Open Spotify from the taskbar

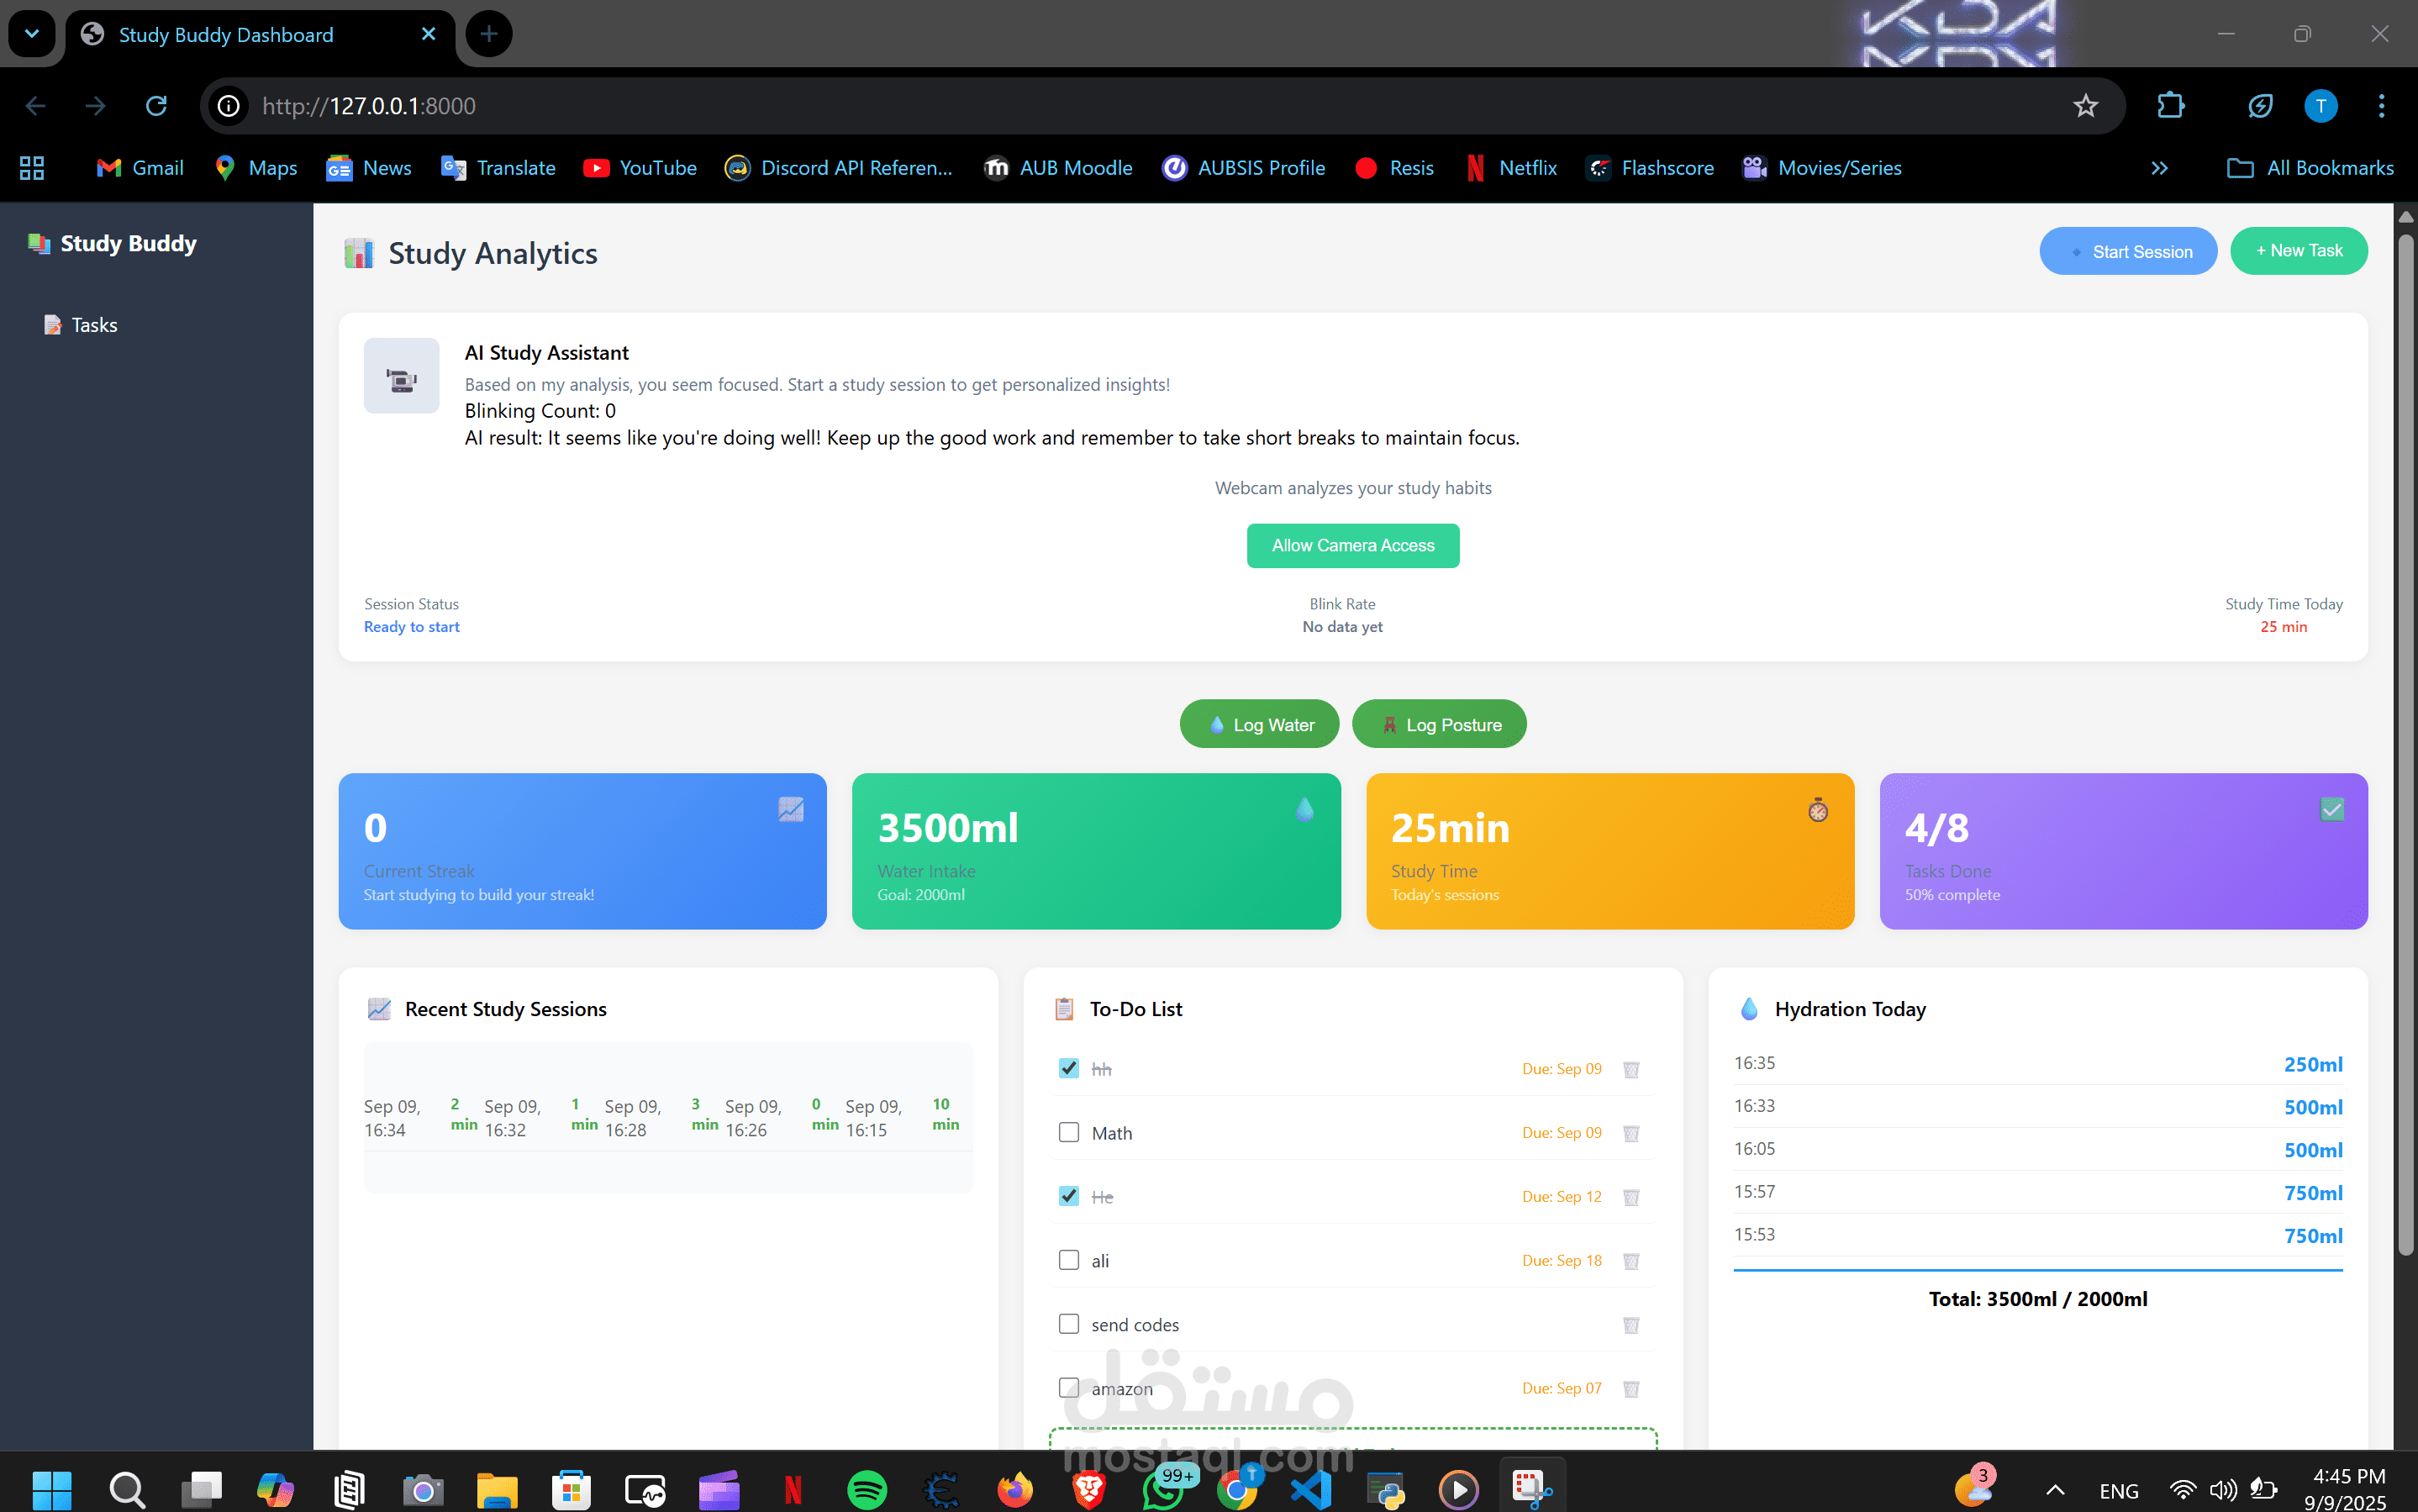coord(866,1490)
